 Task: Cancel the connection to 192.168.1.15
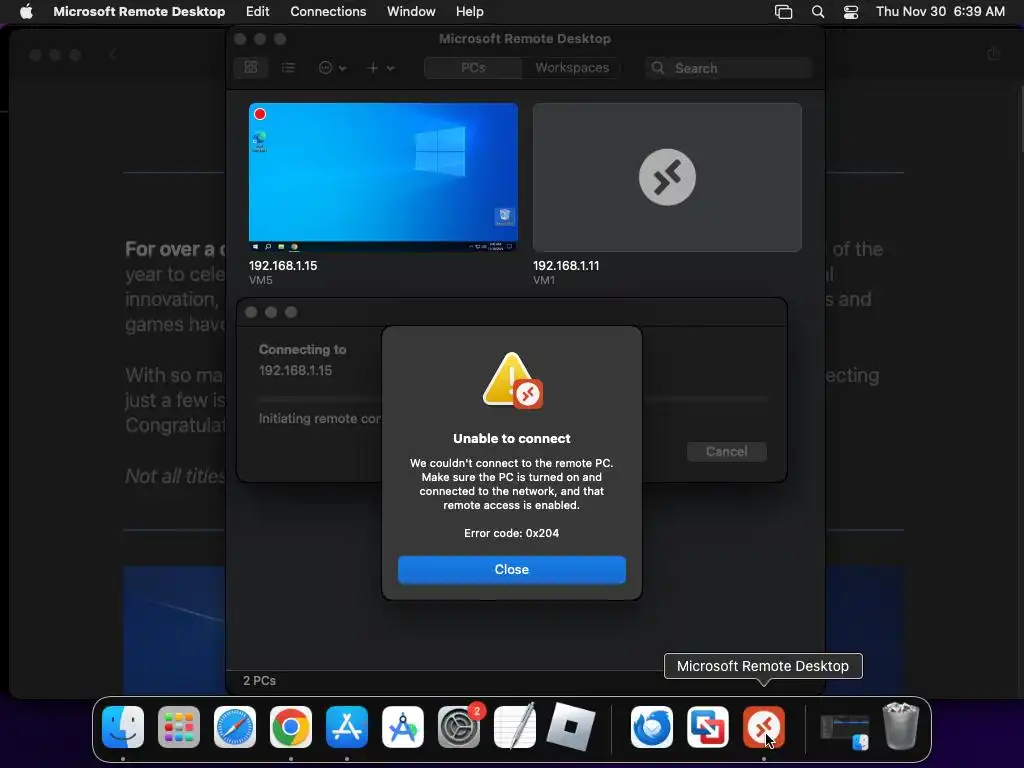[726, 451]
